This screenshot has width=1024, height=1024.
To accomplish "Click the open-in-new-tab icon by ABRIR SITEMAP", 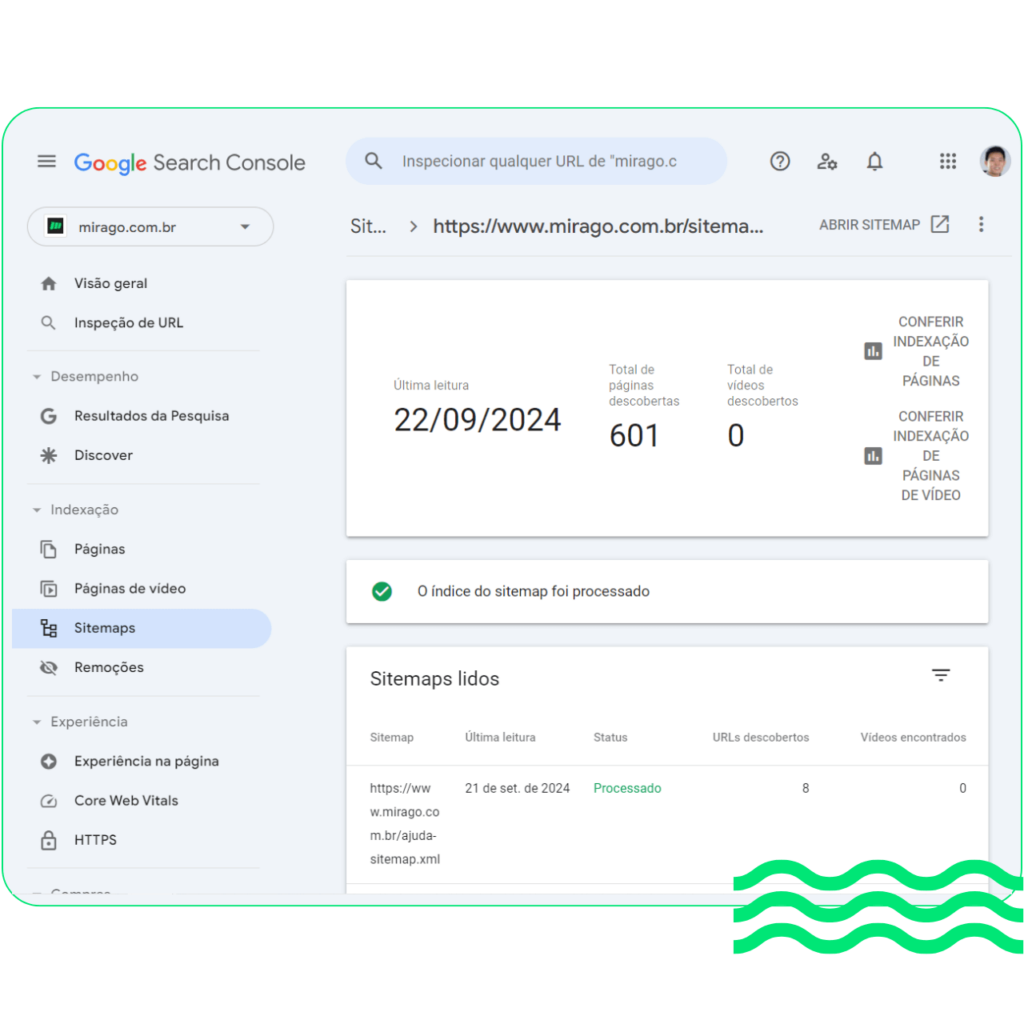I will pyautogui.click(x=940, y=224).
